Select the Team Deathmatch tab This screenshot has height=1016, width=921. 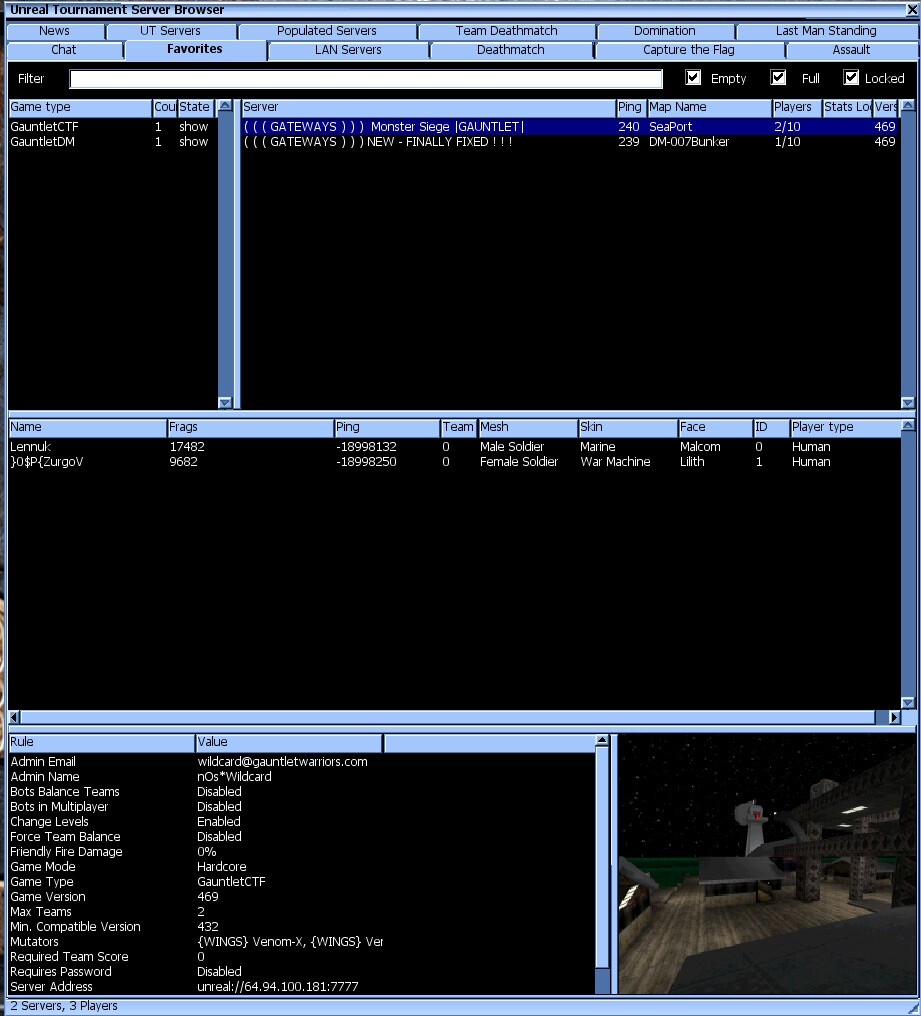506,30
